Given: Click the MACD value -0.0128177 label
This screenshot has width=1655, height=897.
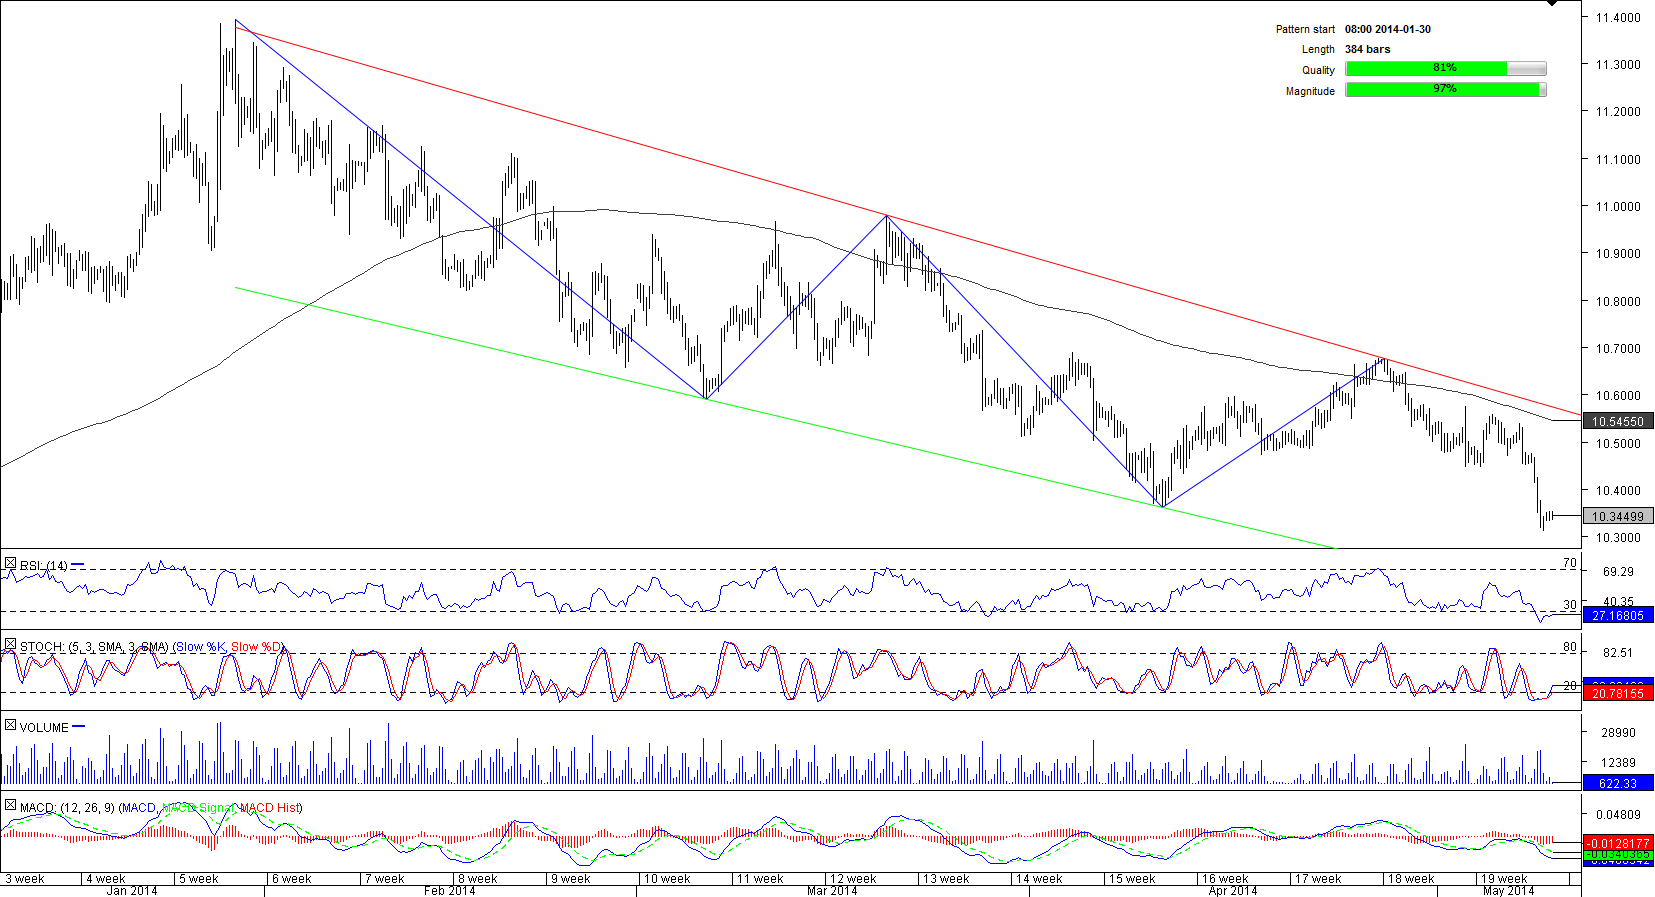Looking at the screenshot, I should coord(1617,844).
